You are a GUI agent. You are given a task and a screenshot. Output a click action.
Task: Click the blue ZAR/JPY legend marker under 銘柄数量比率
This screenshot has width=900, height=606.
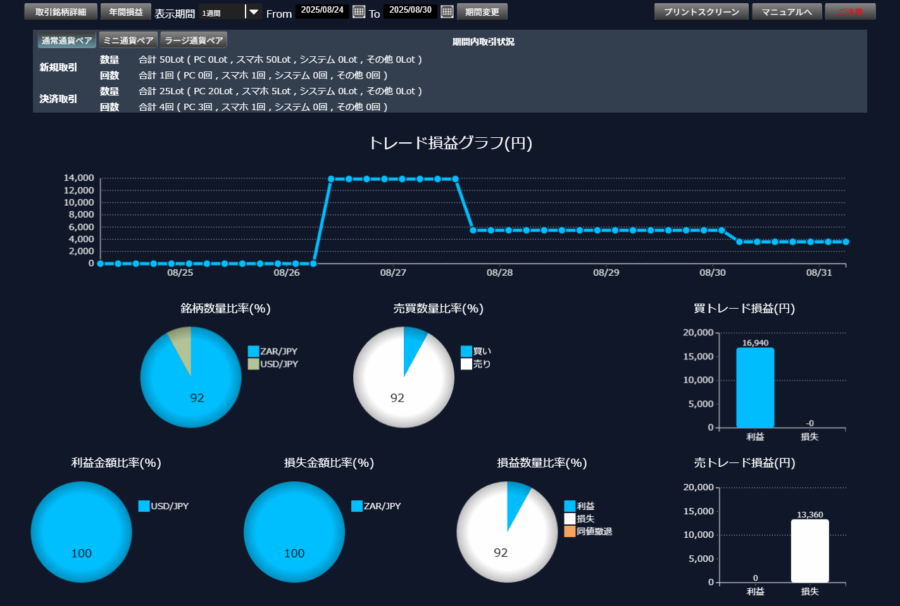tap(253, 351)
